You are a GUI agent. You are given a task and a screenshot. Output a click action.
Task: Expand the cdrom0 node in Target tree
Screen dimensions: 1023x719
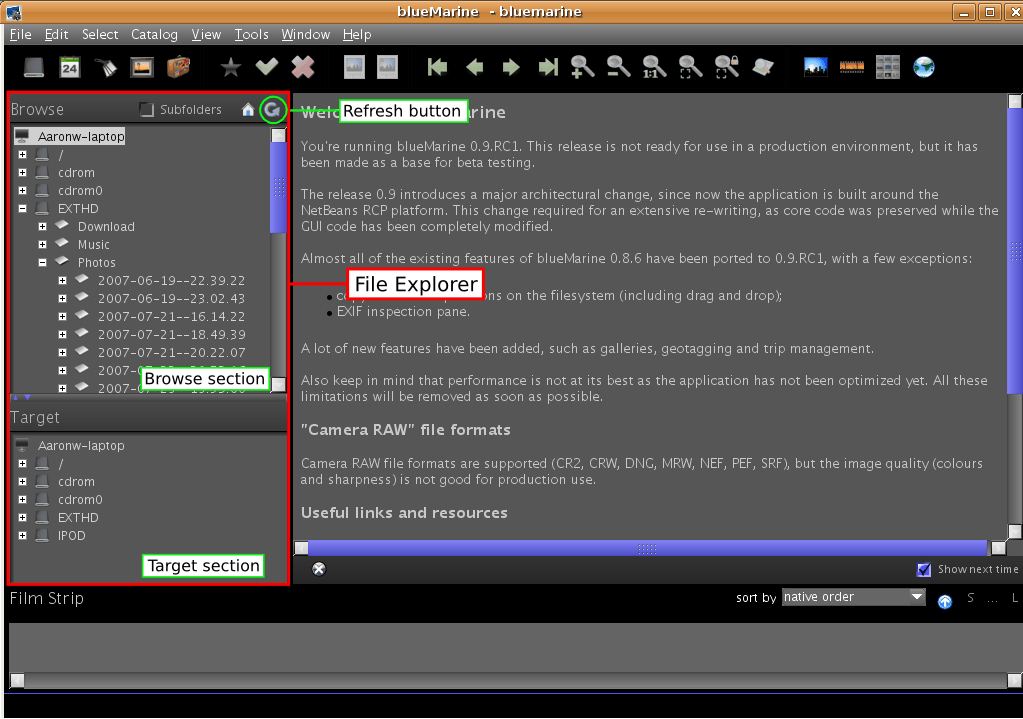[x=23, y=500]
